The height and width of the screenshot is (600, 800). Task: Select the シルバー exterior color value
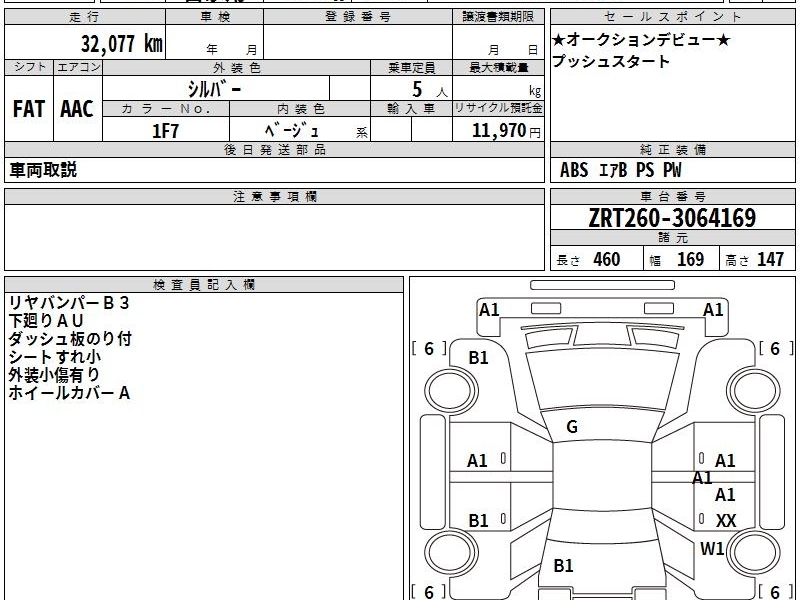coord(215,89)
